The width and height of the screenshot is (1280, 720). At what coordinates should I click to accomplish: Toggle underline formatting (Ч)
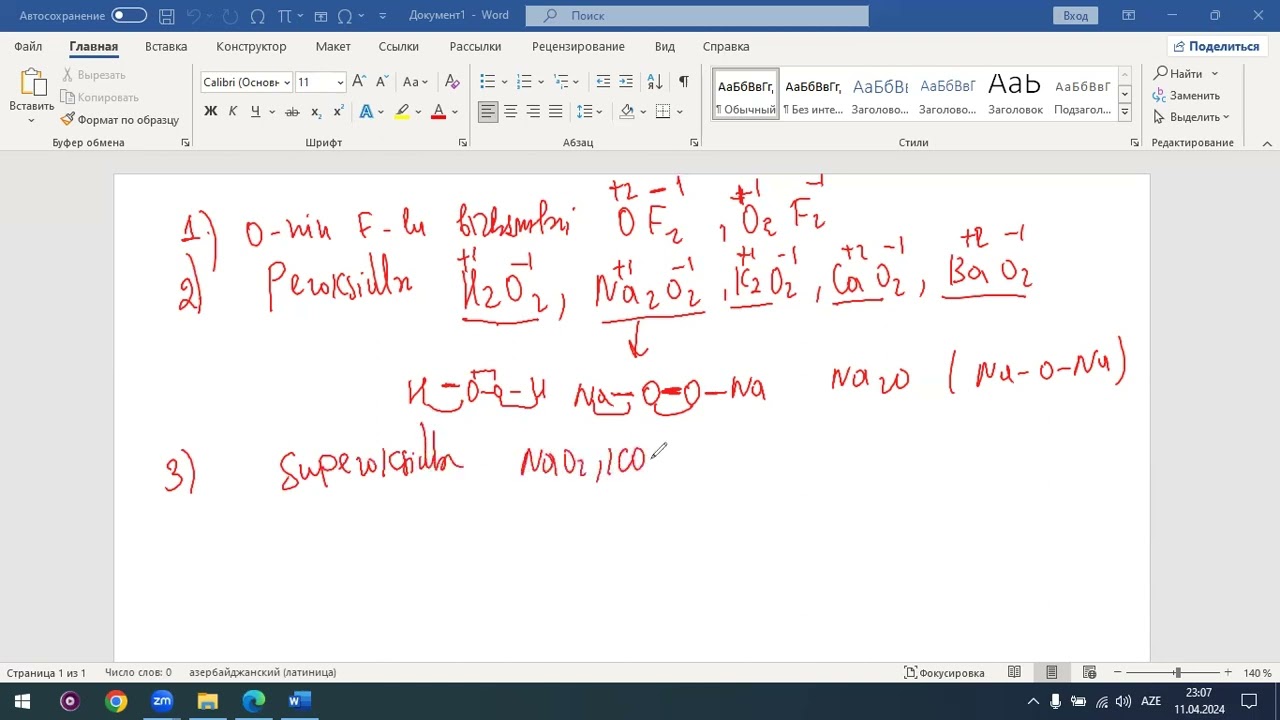(256, 111)
